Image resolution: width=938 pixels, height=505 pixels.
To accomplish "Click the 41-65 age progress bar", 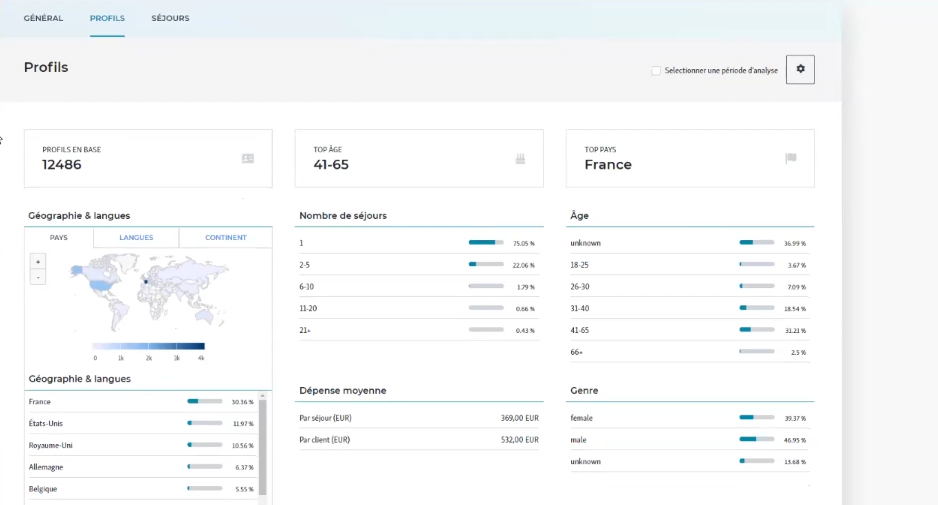I will click(x=756, y=329).
